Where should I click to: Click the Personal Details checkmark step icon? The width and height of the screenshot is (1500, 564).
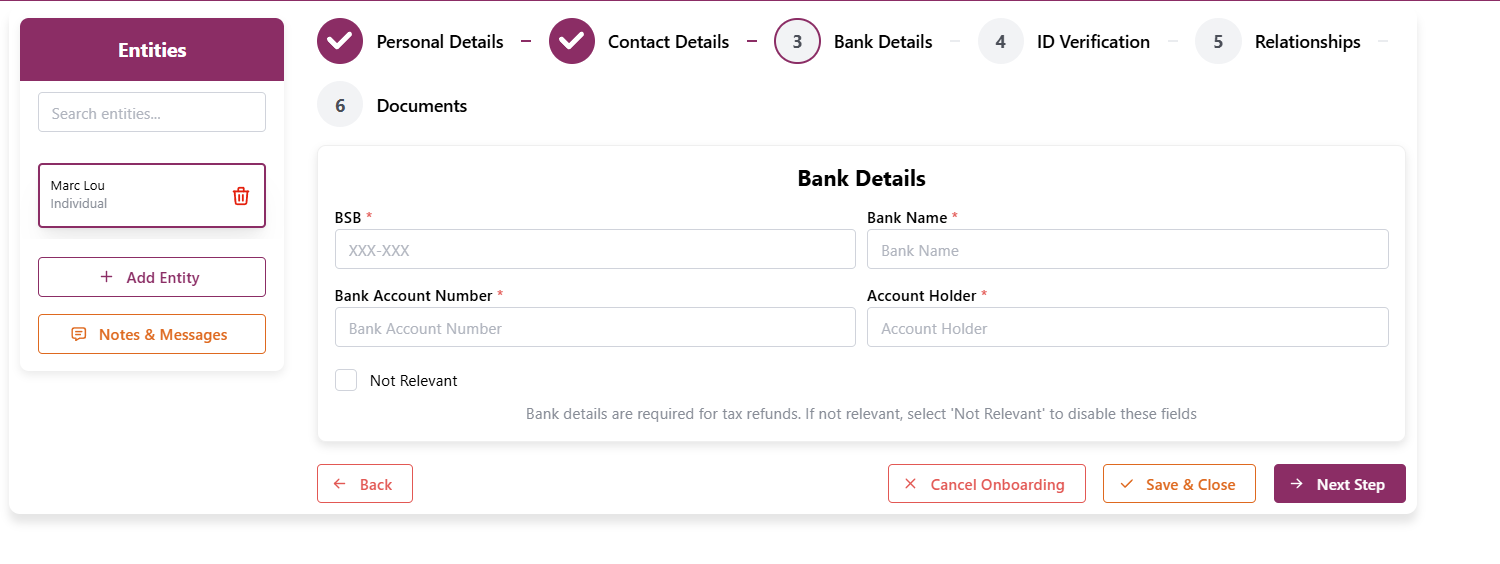(340, 41)
